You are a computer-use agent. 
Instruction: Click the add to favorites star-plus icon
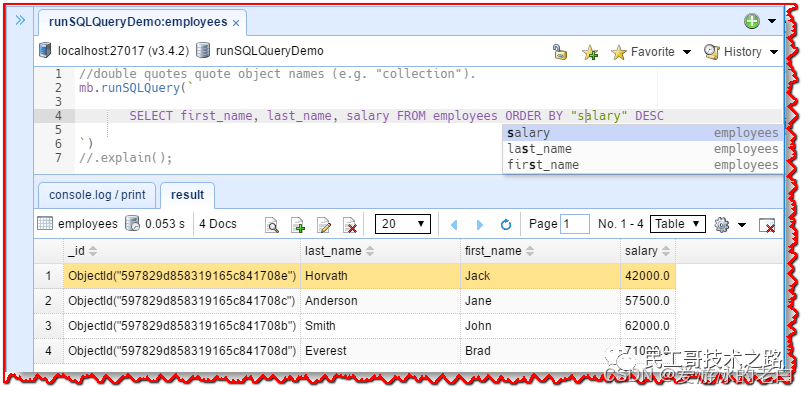pos(590,52)
